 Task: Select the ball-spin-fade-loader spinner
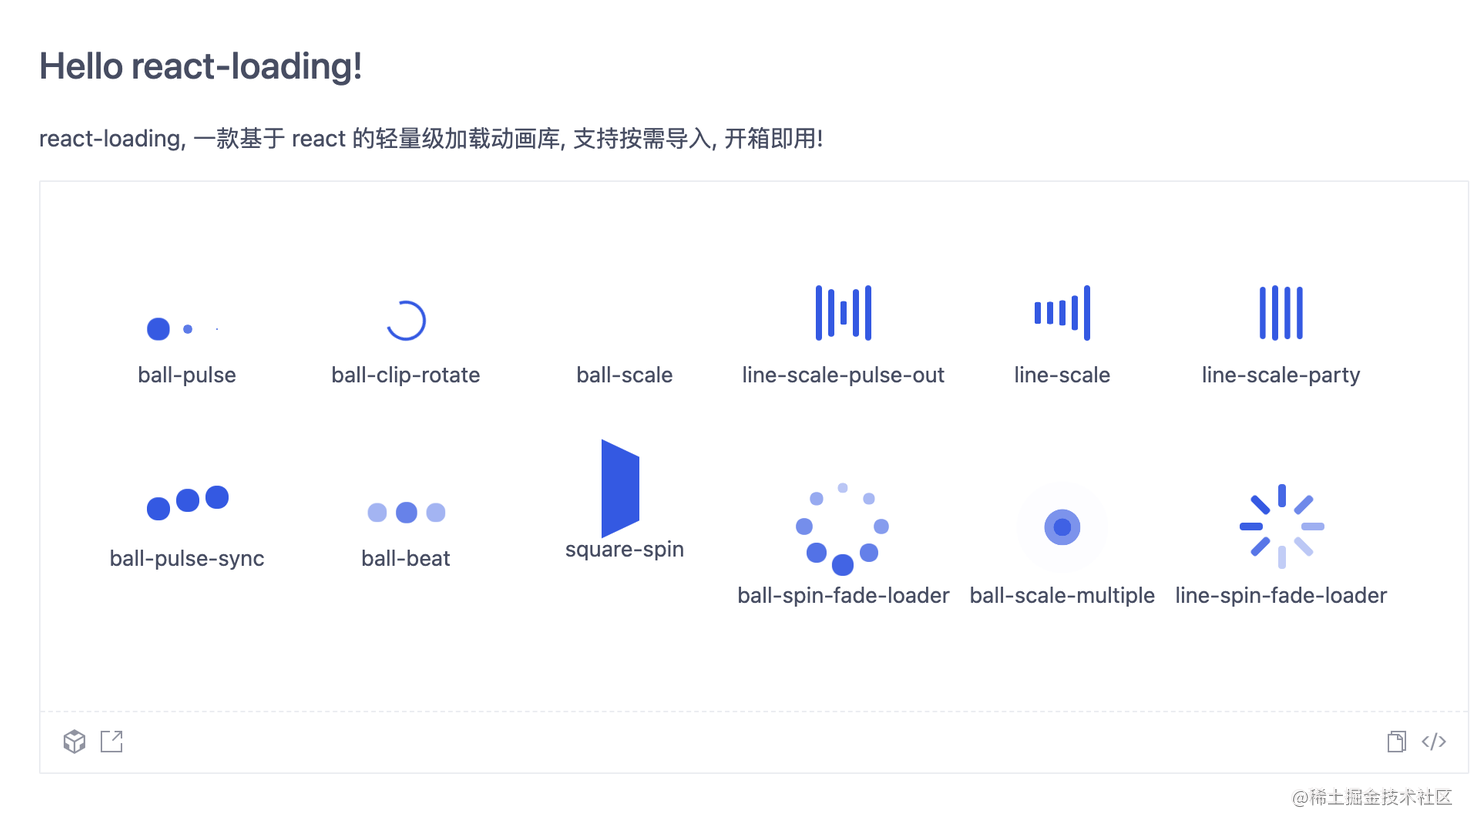click(x=843, y=528)
